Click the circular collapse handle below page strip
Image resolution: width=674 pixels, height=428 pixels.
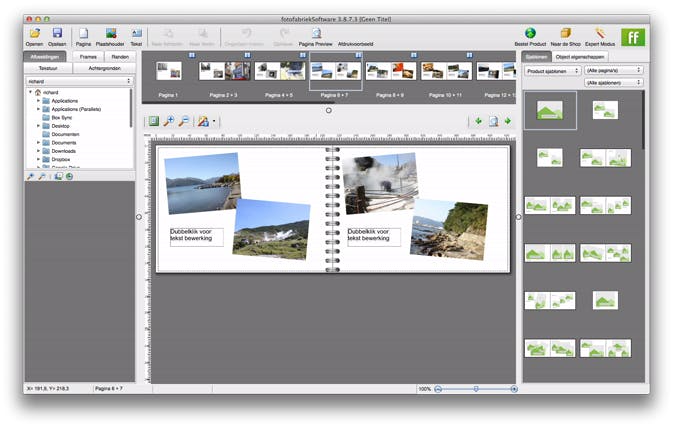tap(329, 110)
